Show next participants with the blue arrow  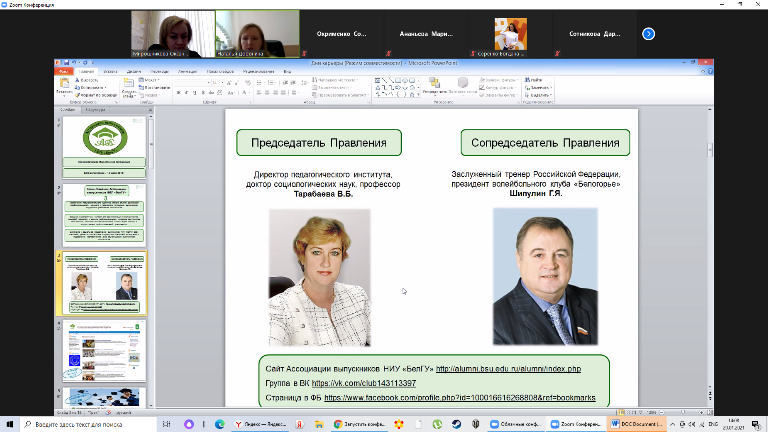(x=648, y=33)
